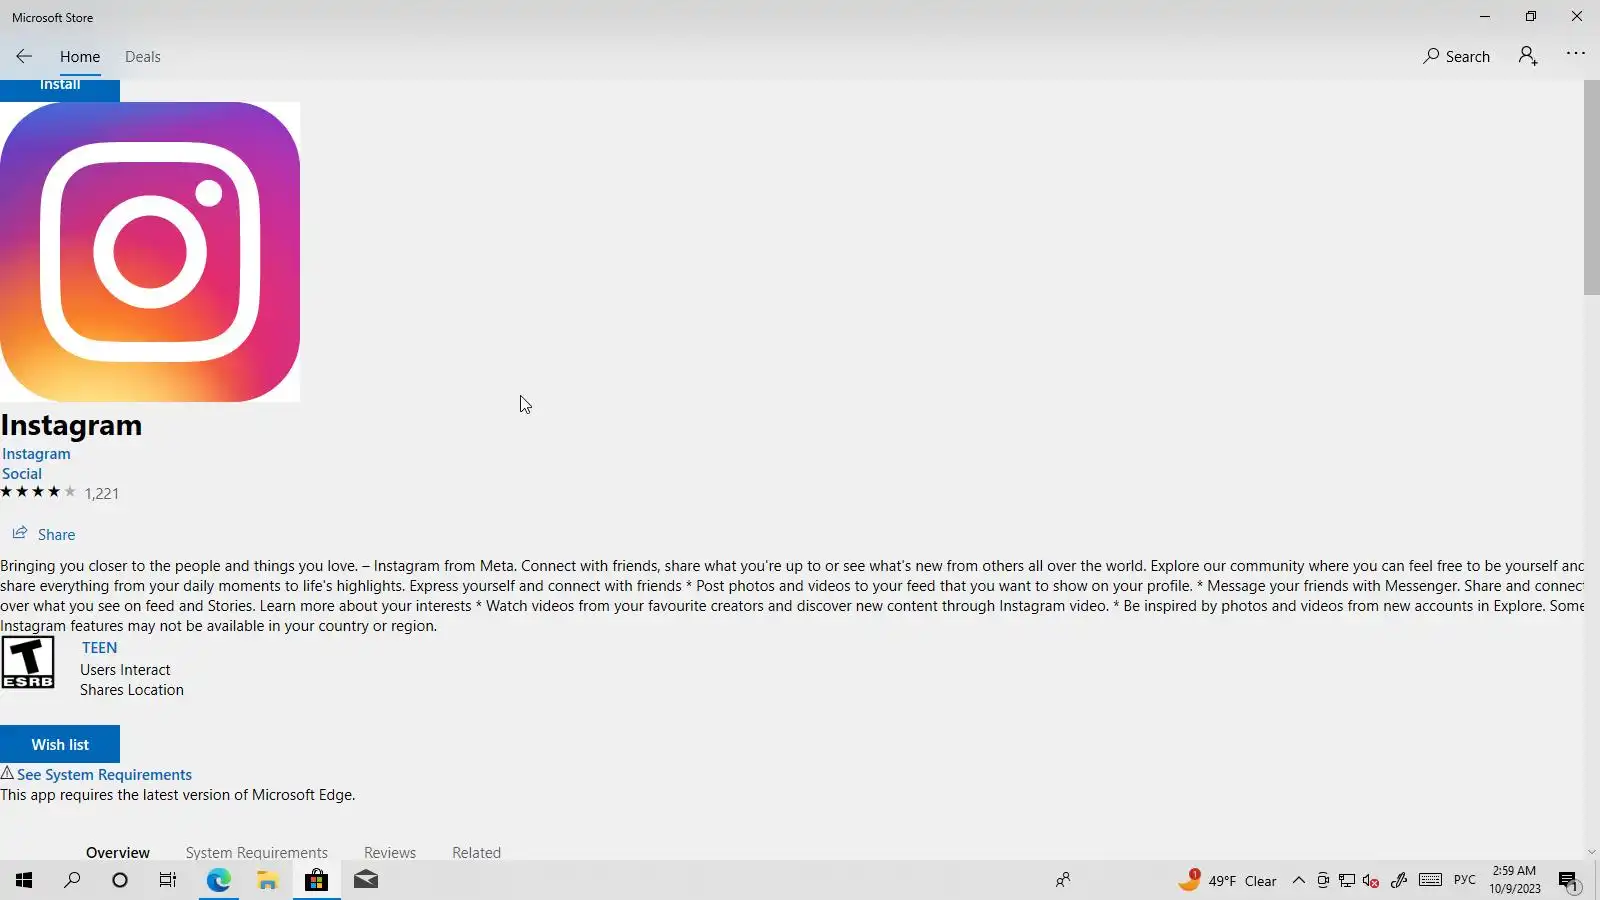Select the Instagram app title heading
The width and height of the screenshot is (1600, 900).
(71, 425)
